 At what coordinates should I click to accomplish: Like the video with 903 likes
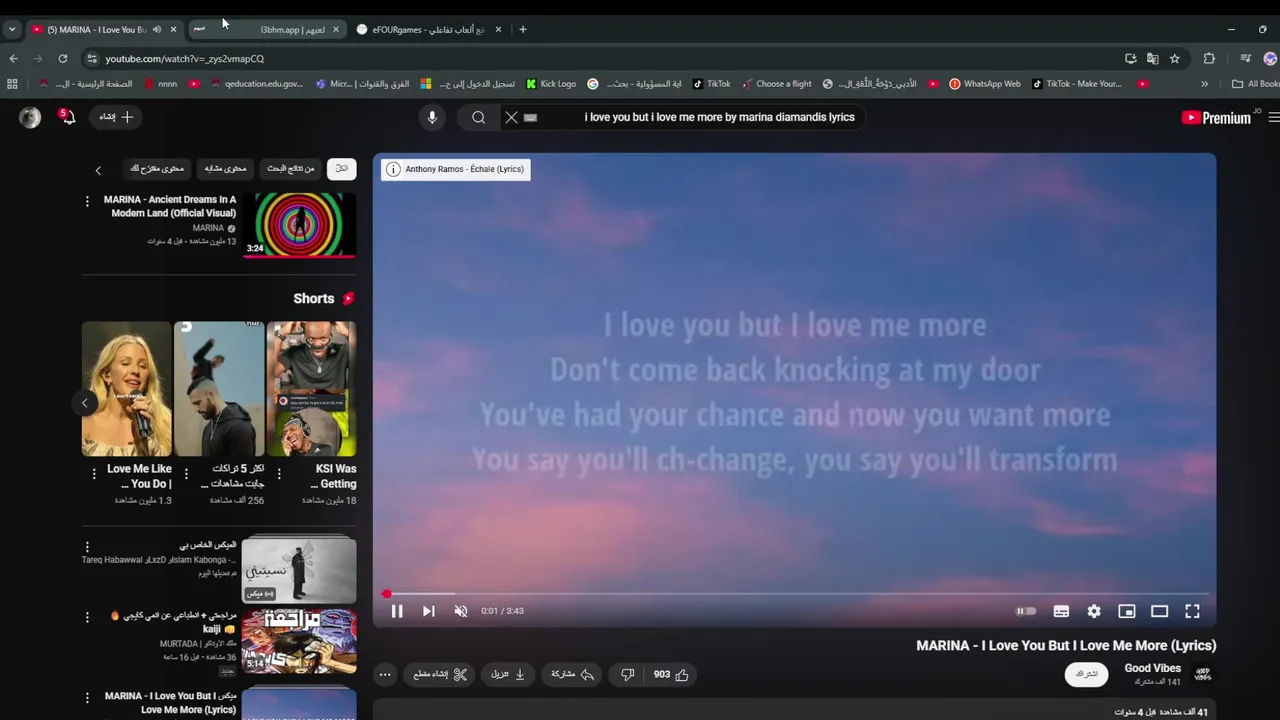671,675
